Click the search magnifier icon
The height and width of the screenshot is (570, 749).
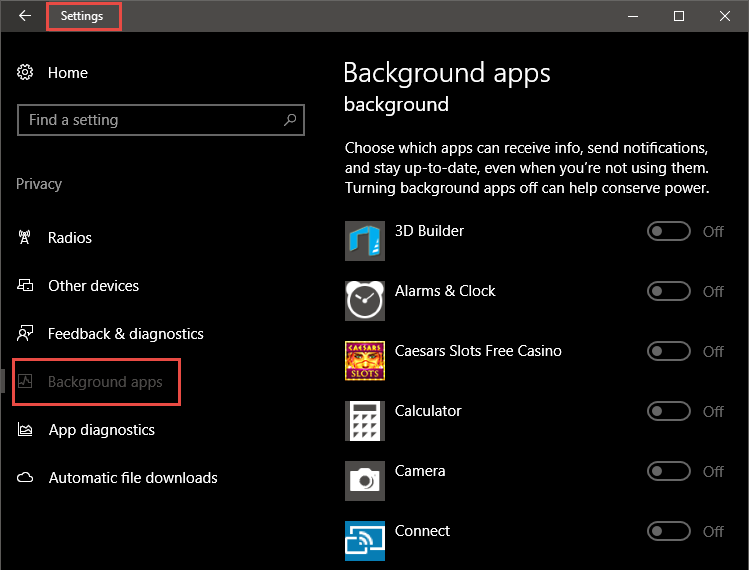[290, 119]
